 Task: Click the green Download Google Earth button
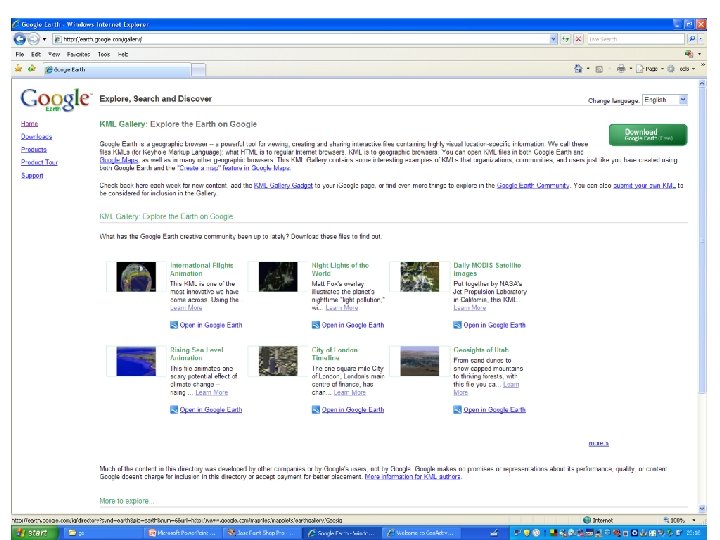point(648,135)
